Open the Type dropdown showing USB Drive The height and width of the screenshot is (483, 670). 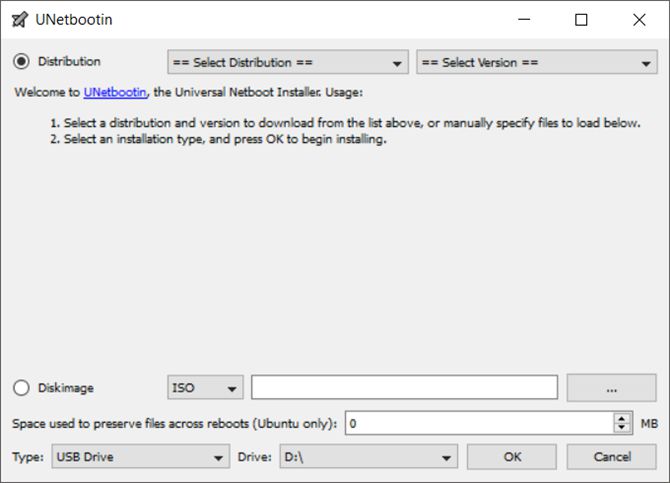tap(140, 457)
